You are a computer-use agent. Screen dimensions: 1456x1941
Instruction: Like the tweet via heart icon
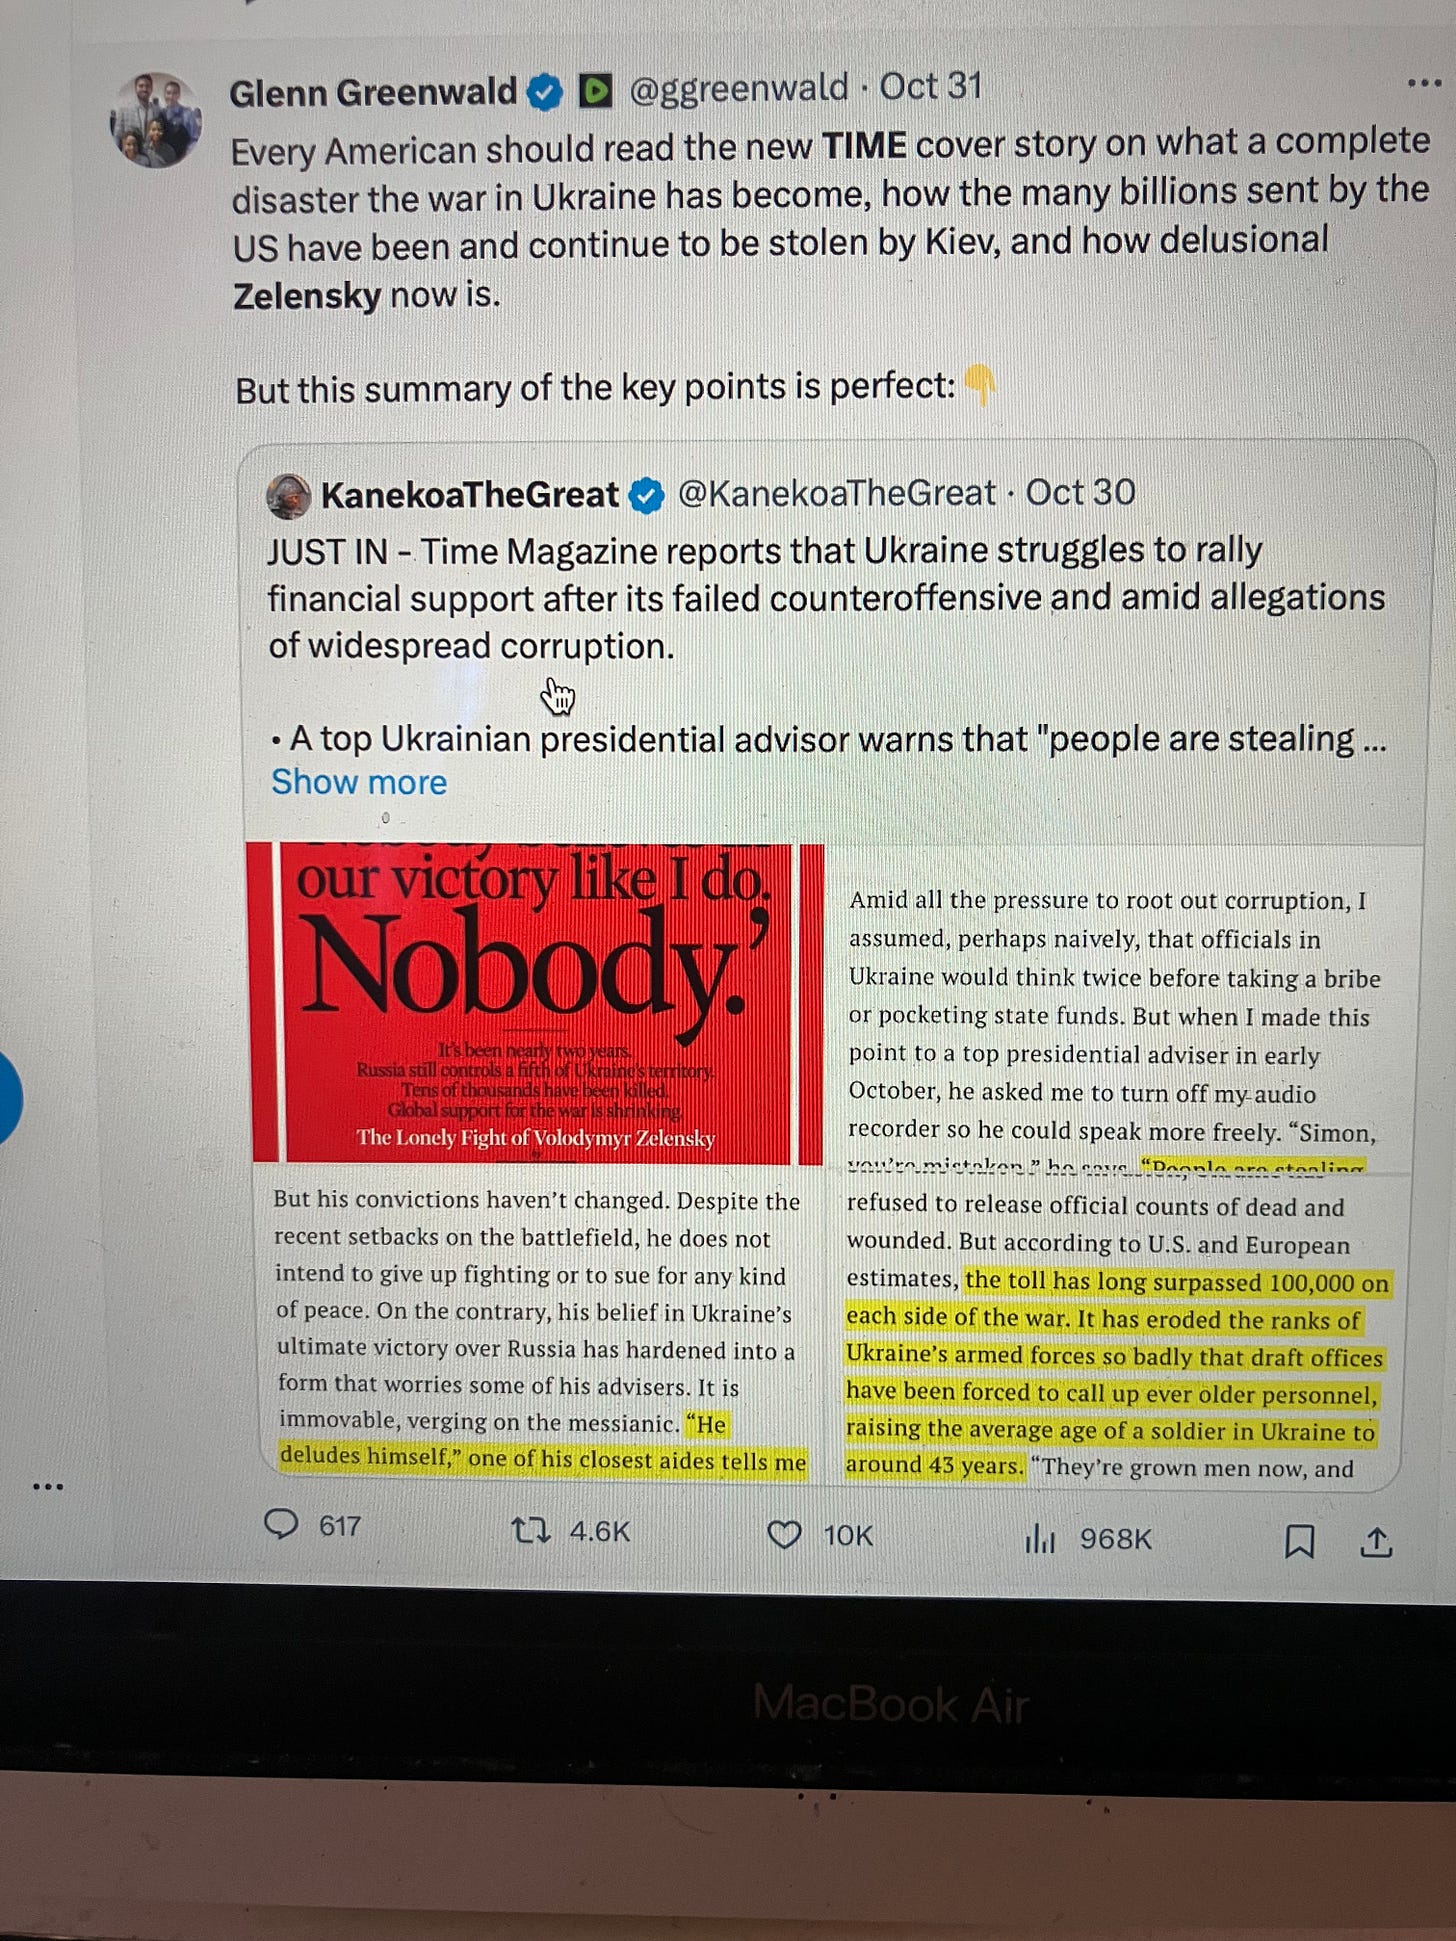(784, 1534)
